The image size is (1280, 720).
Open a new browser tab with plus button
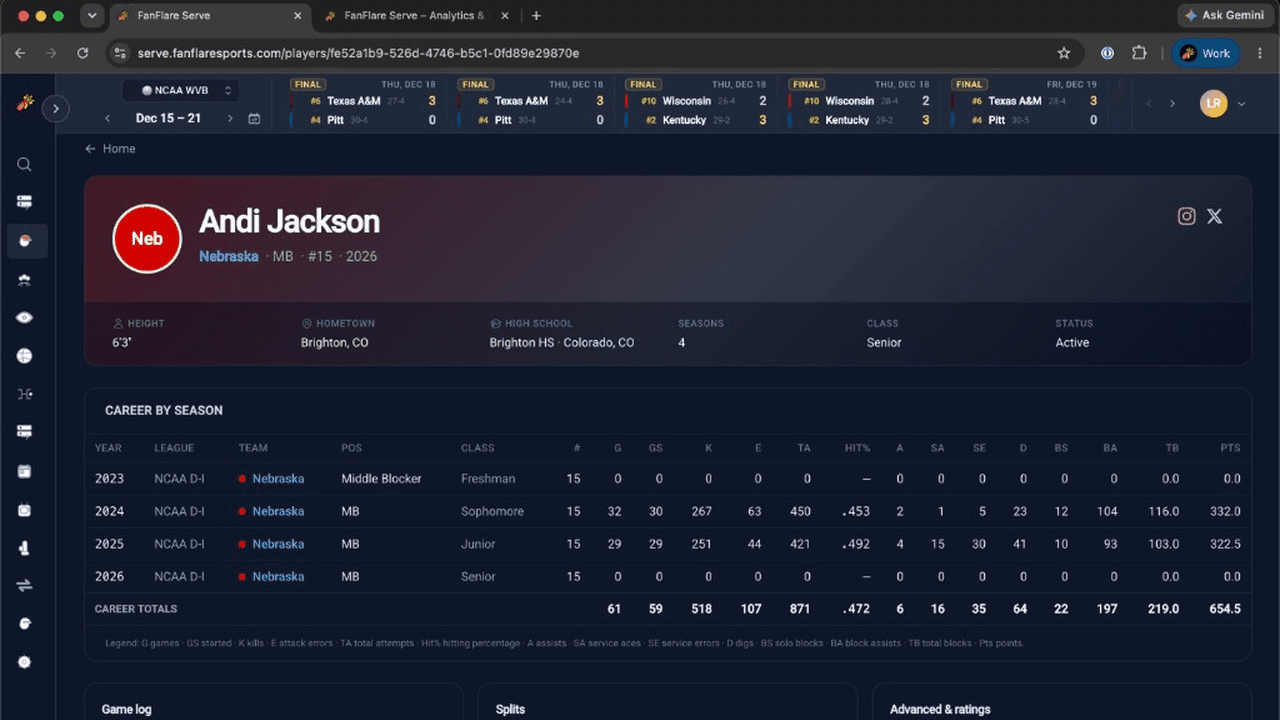[x=536, y=16]
